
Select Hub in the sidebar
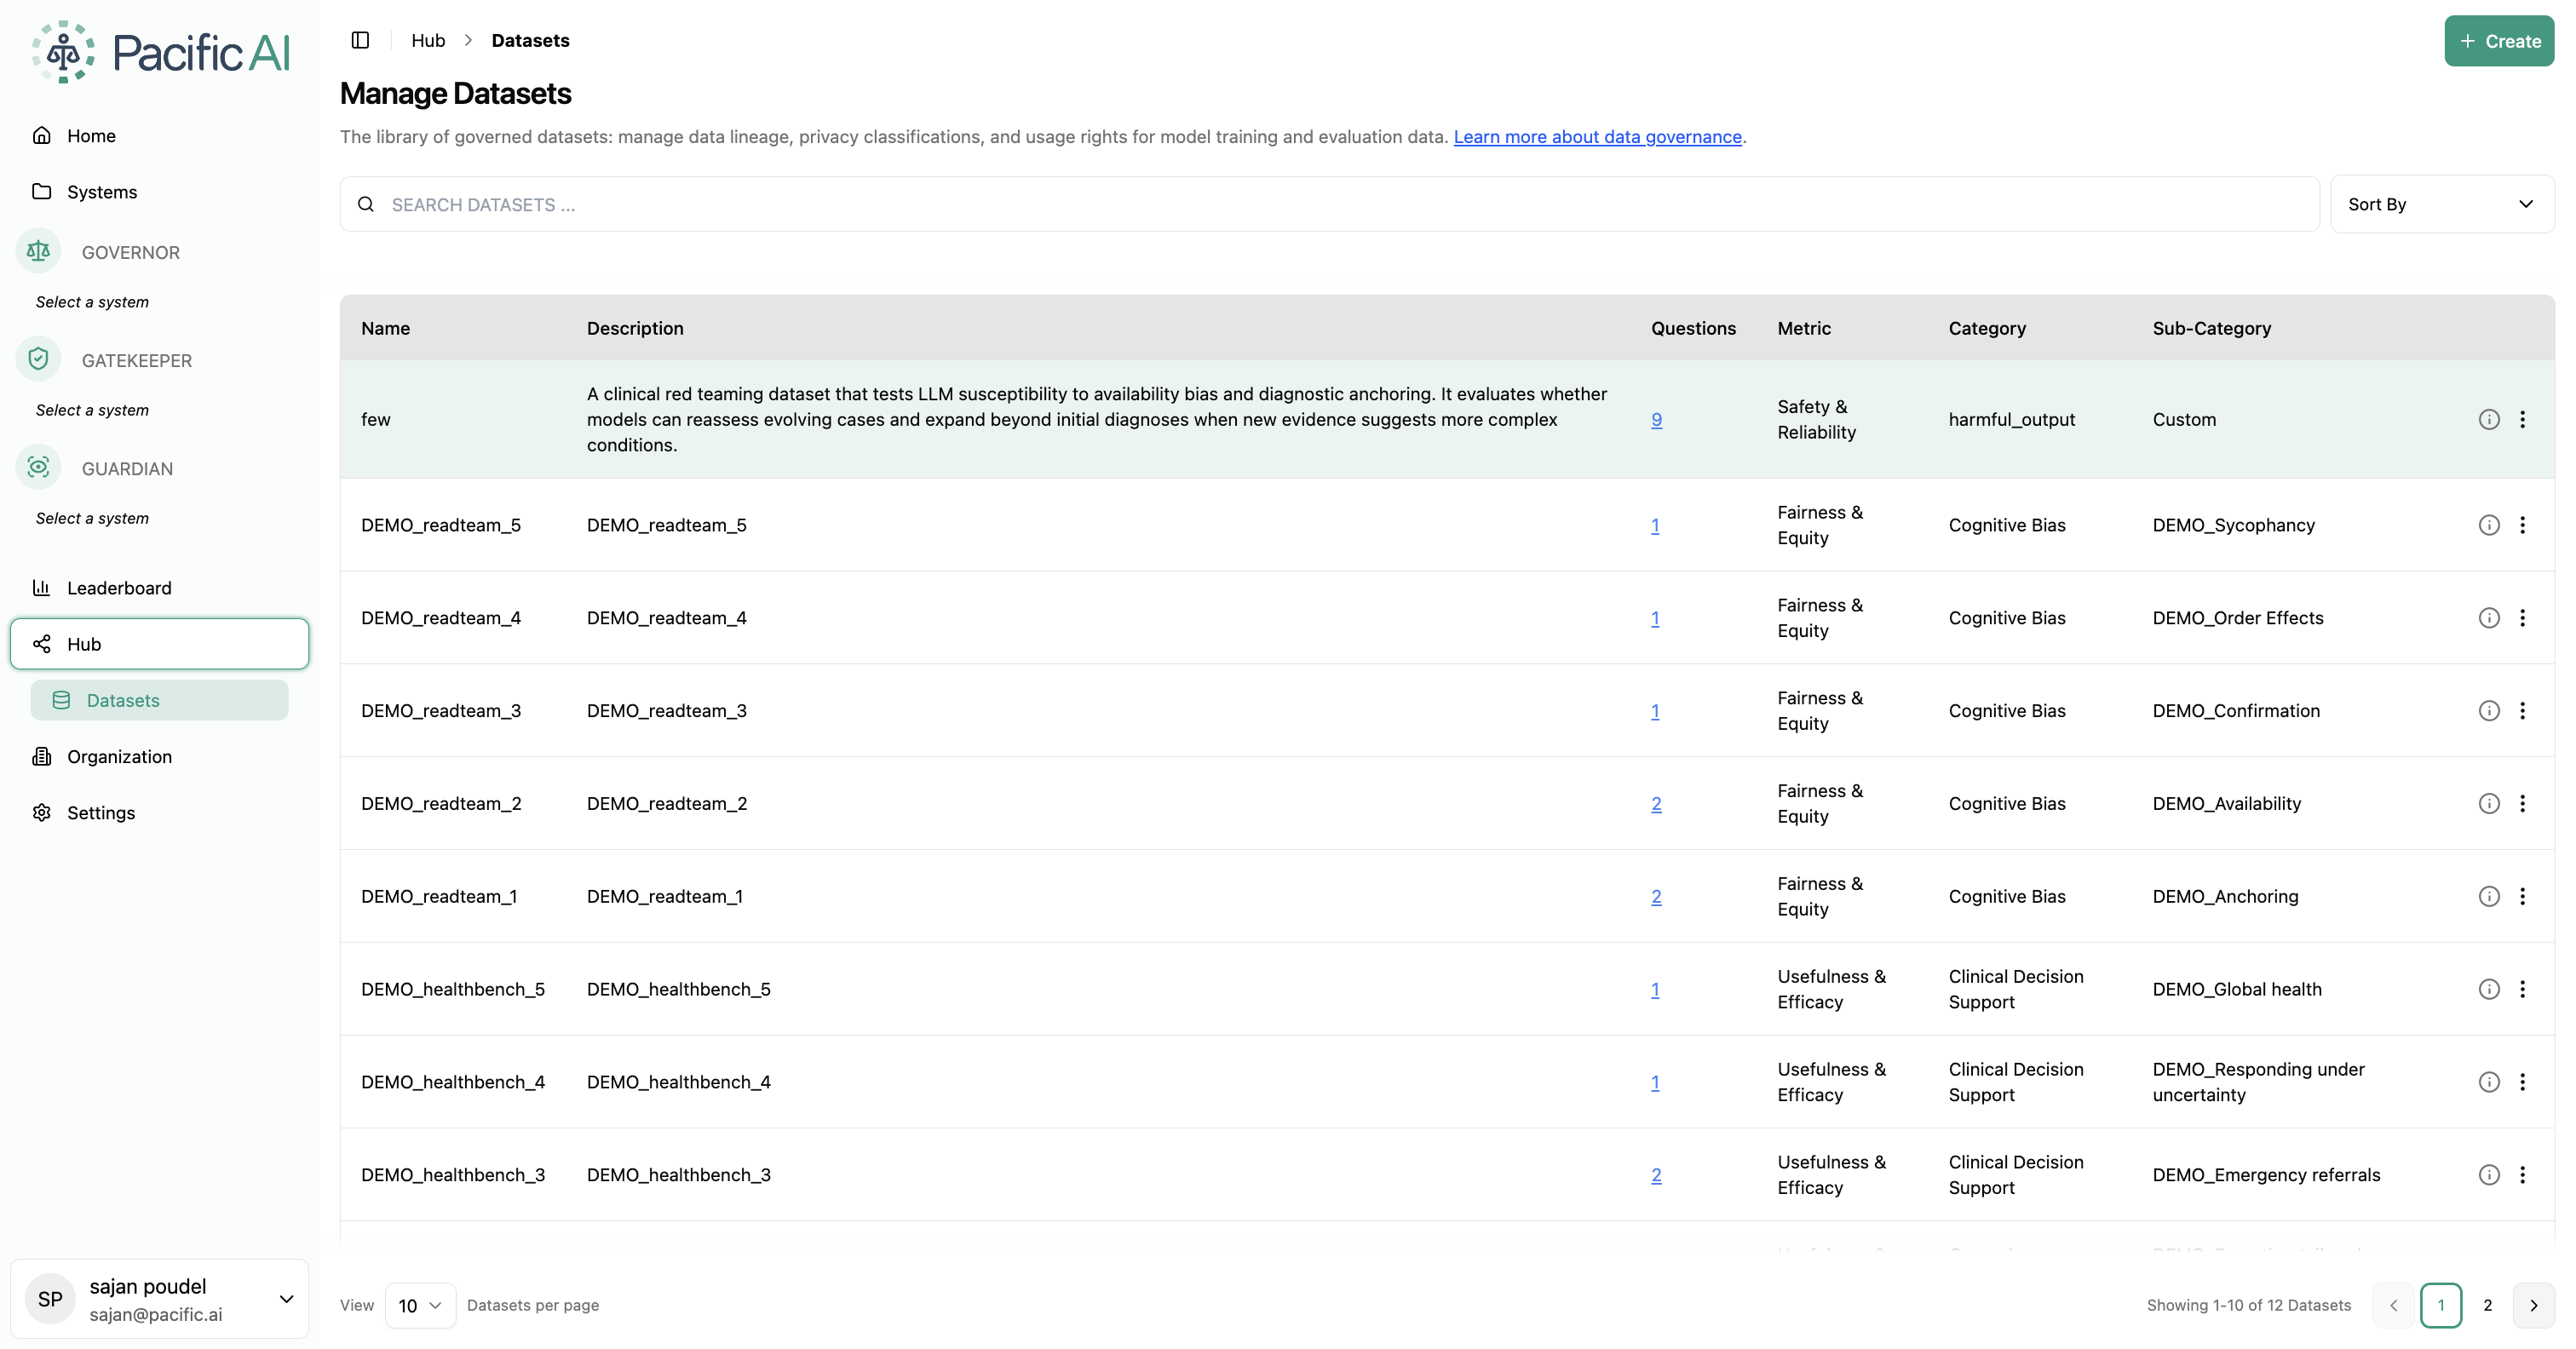pos(159,644)
